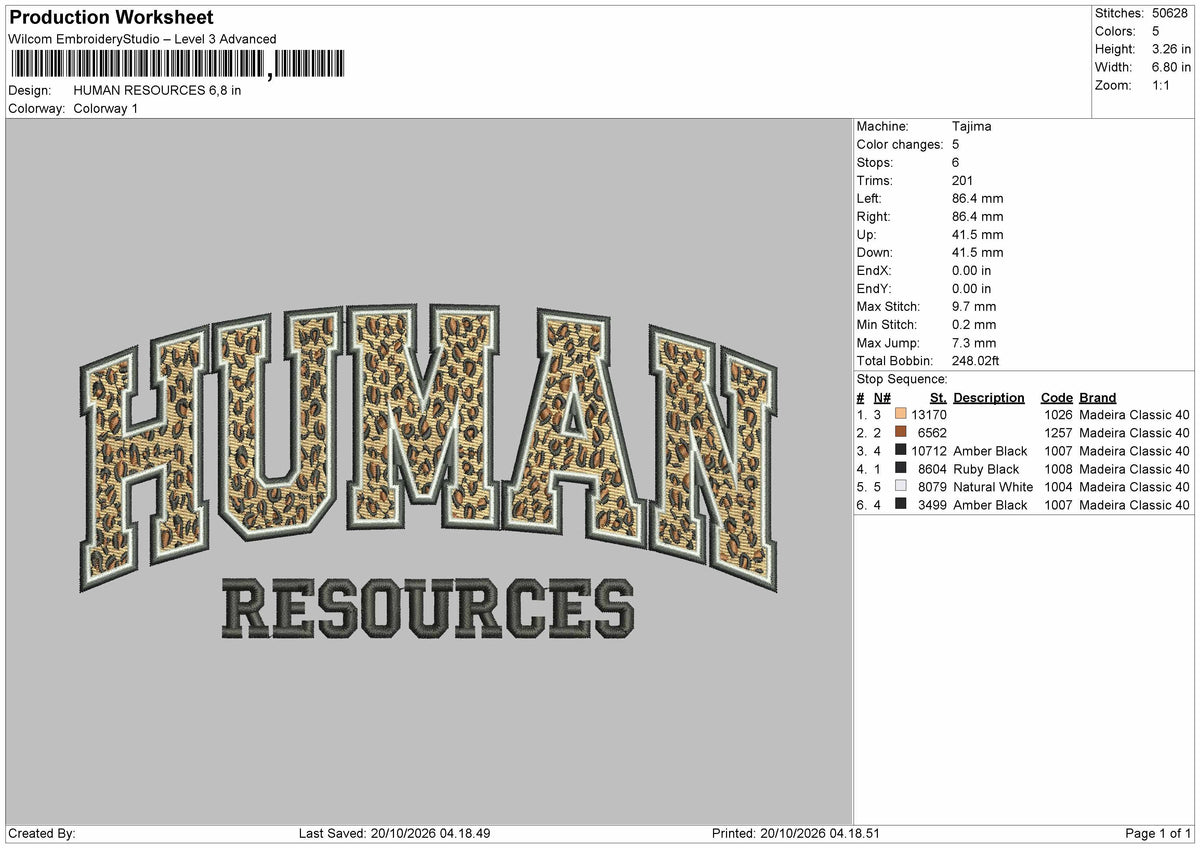This screenshot has width=1200, height=848.
Task: Click the 'St.' column header
Action: [x=937, y=397]
